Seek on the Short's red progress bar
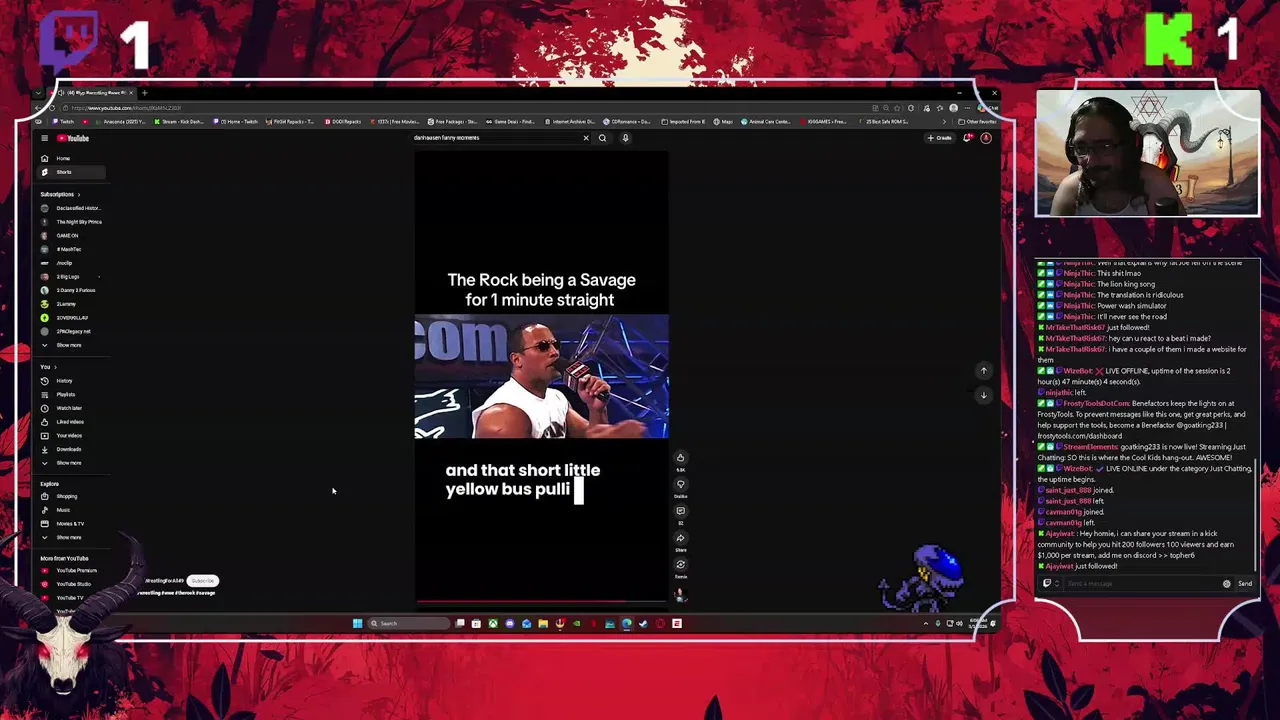The width and height of the screenshot is (1280, 720). pos(541,602)
